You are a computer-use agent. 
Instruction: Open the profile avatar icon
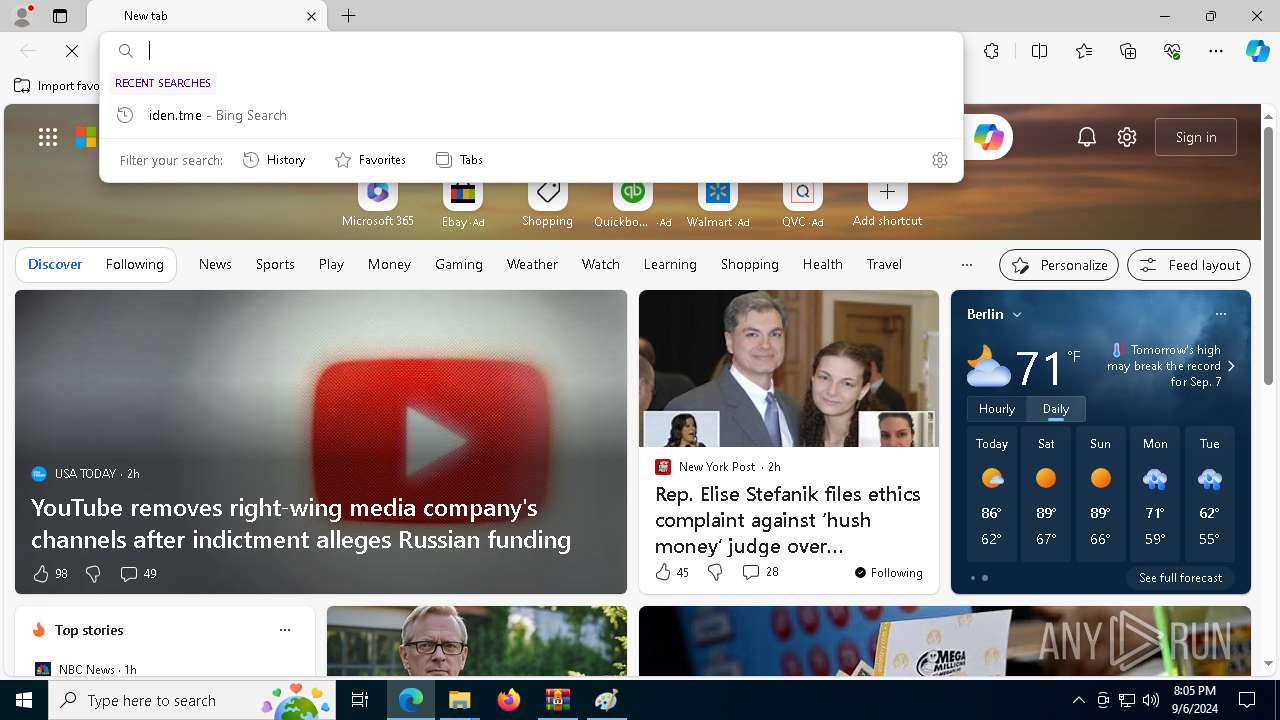(x=21, y=16)
